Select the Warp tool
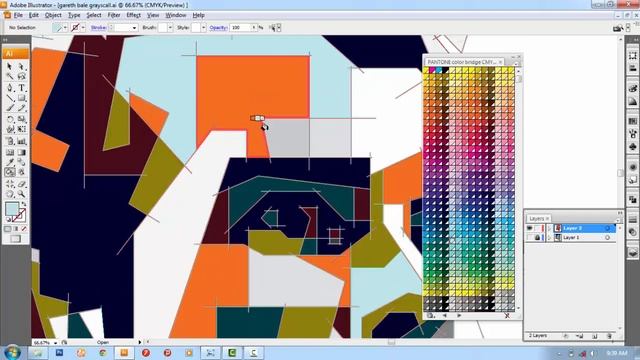 click(x=10, y=129)
